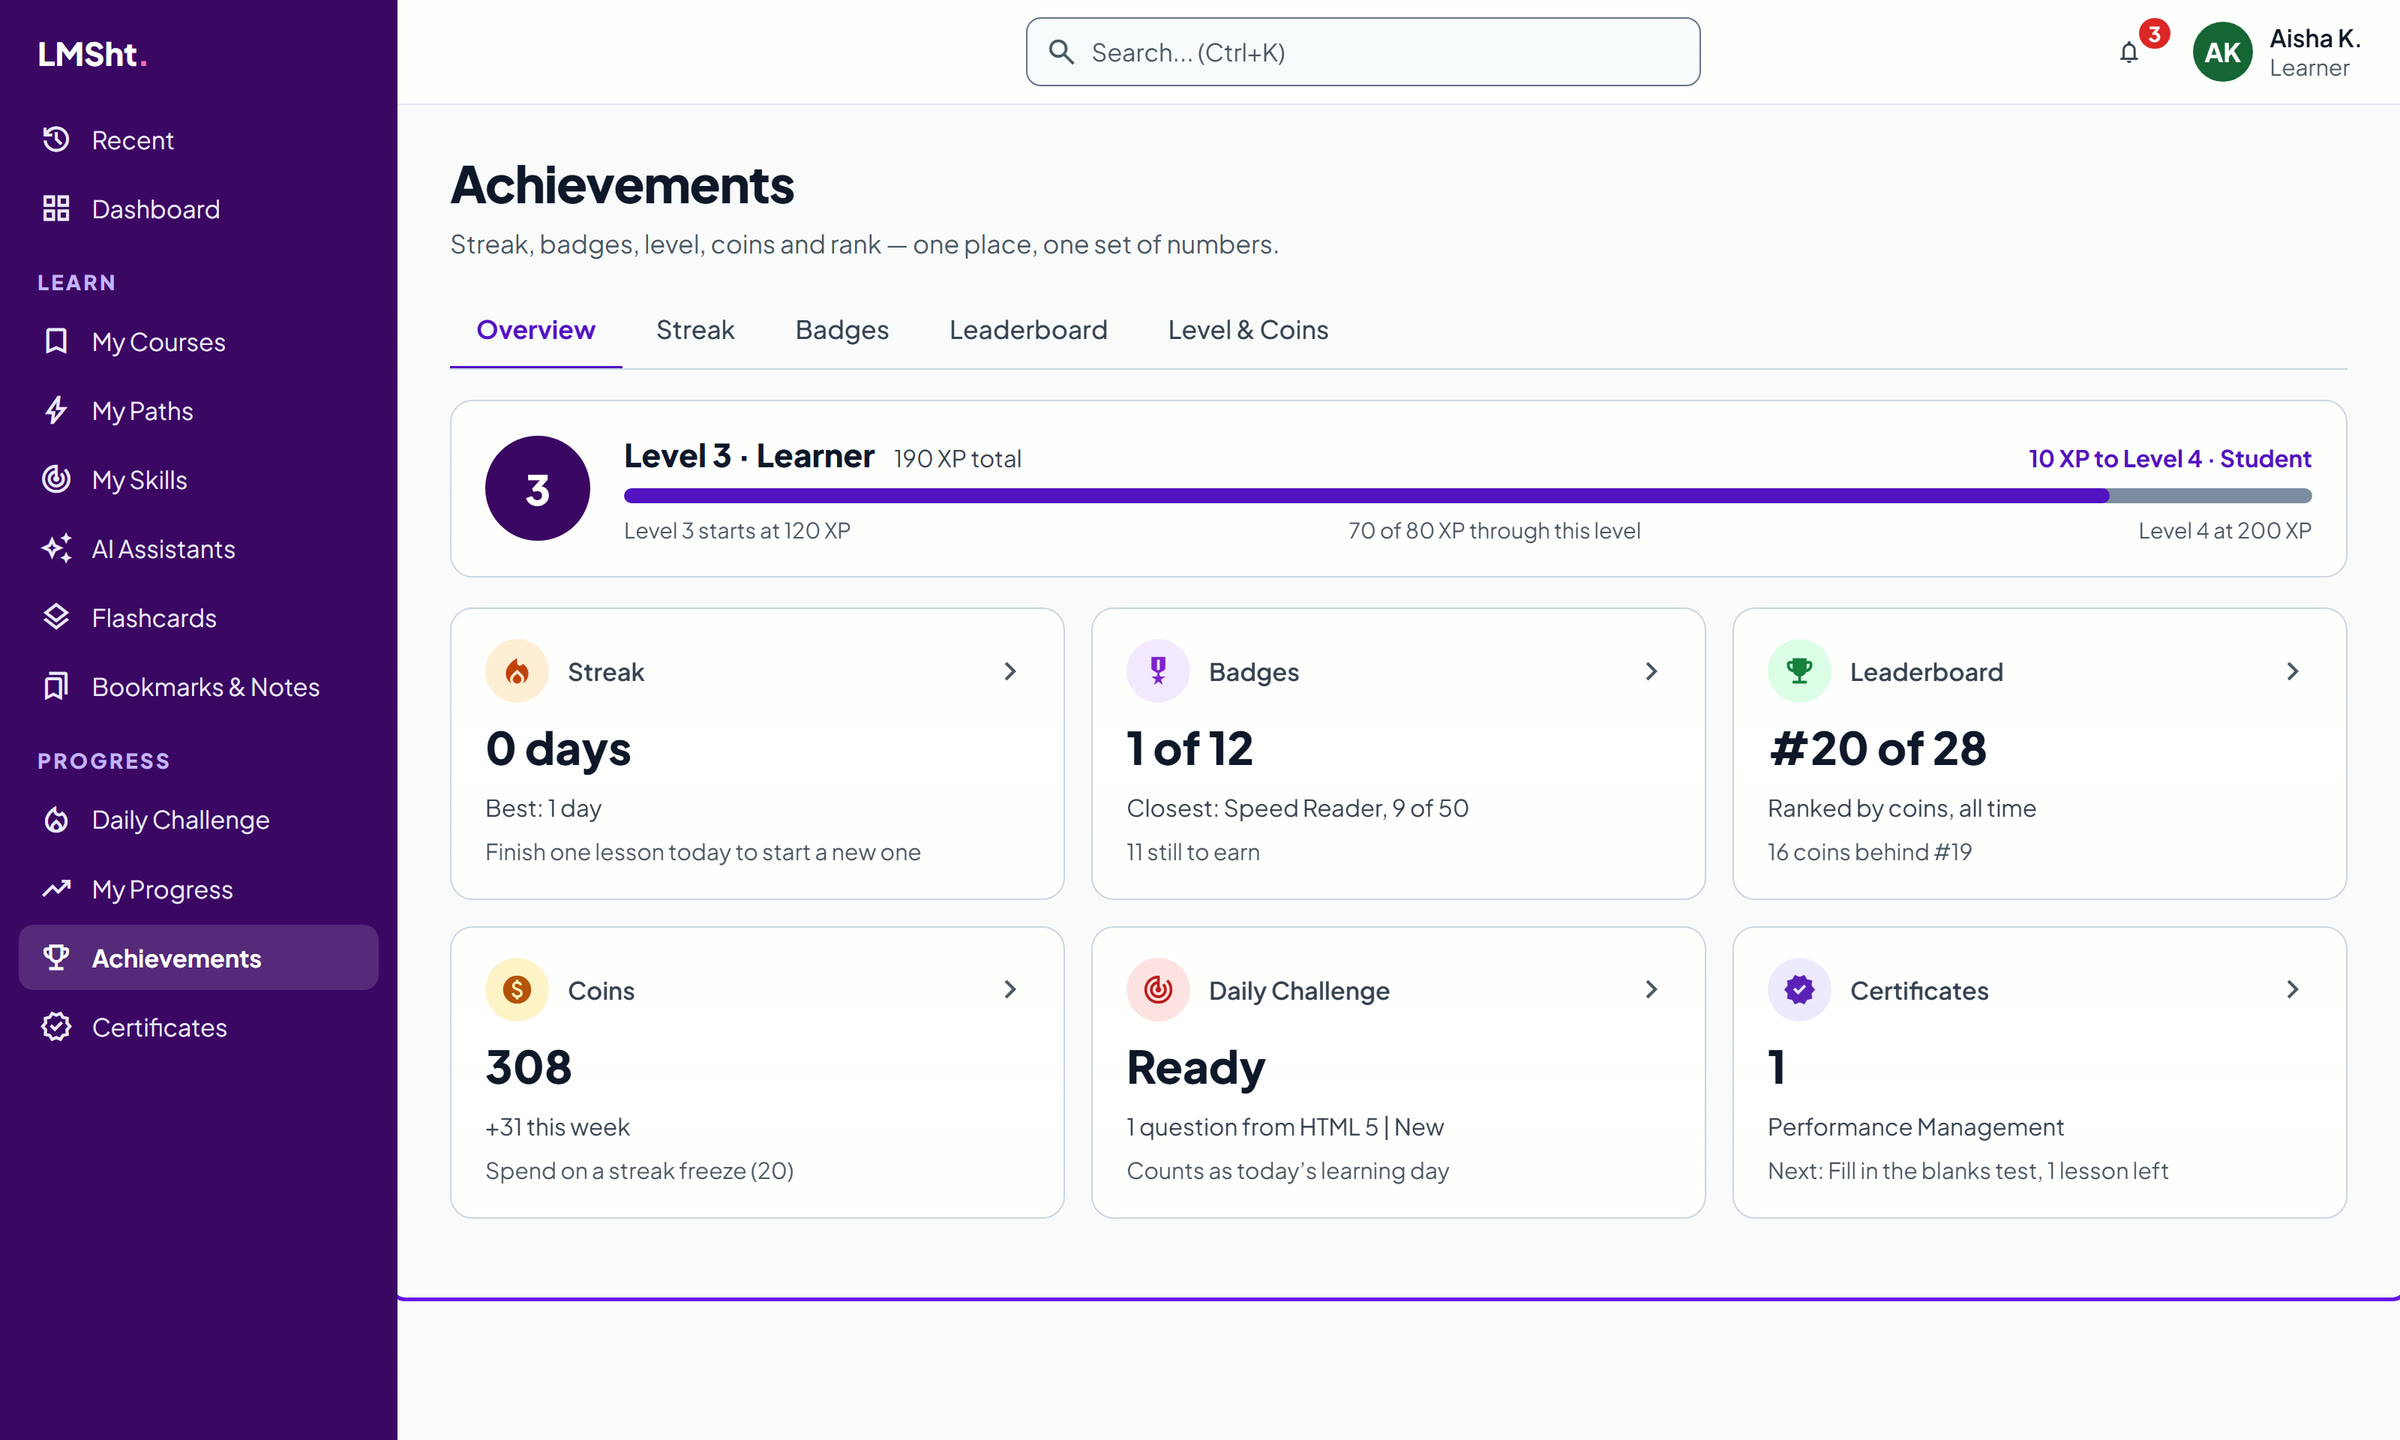
Task: Click the Flashcards layers icon
Action: [56, 618]
